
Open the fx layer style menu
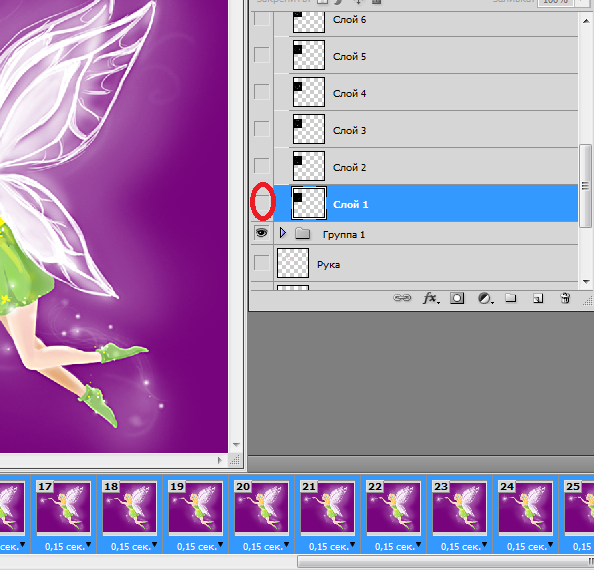(431, 298)
